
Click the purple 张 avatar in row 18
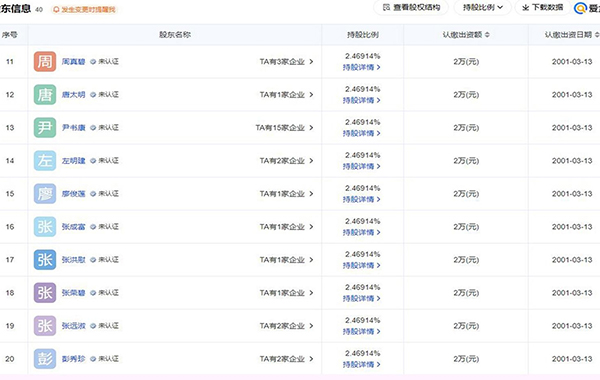point(45,293)
